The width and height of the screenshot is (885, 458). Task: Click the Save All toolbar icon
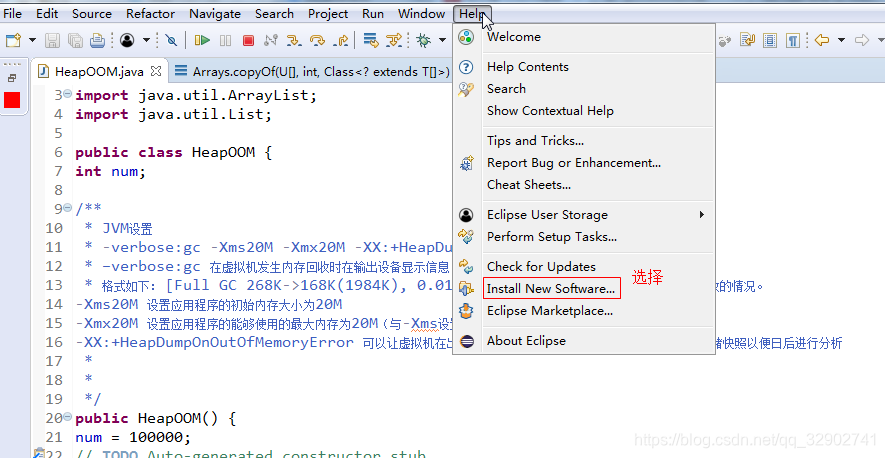pyautogui.click(x=75, y=40)
